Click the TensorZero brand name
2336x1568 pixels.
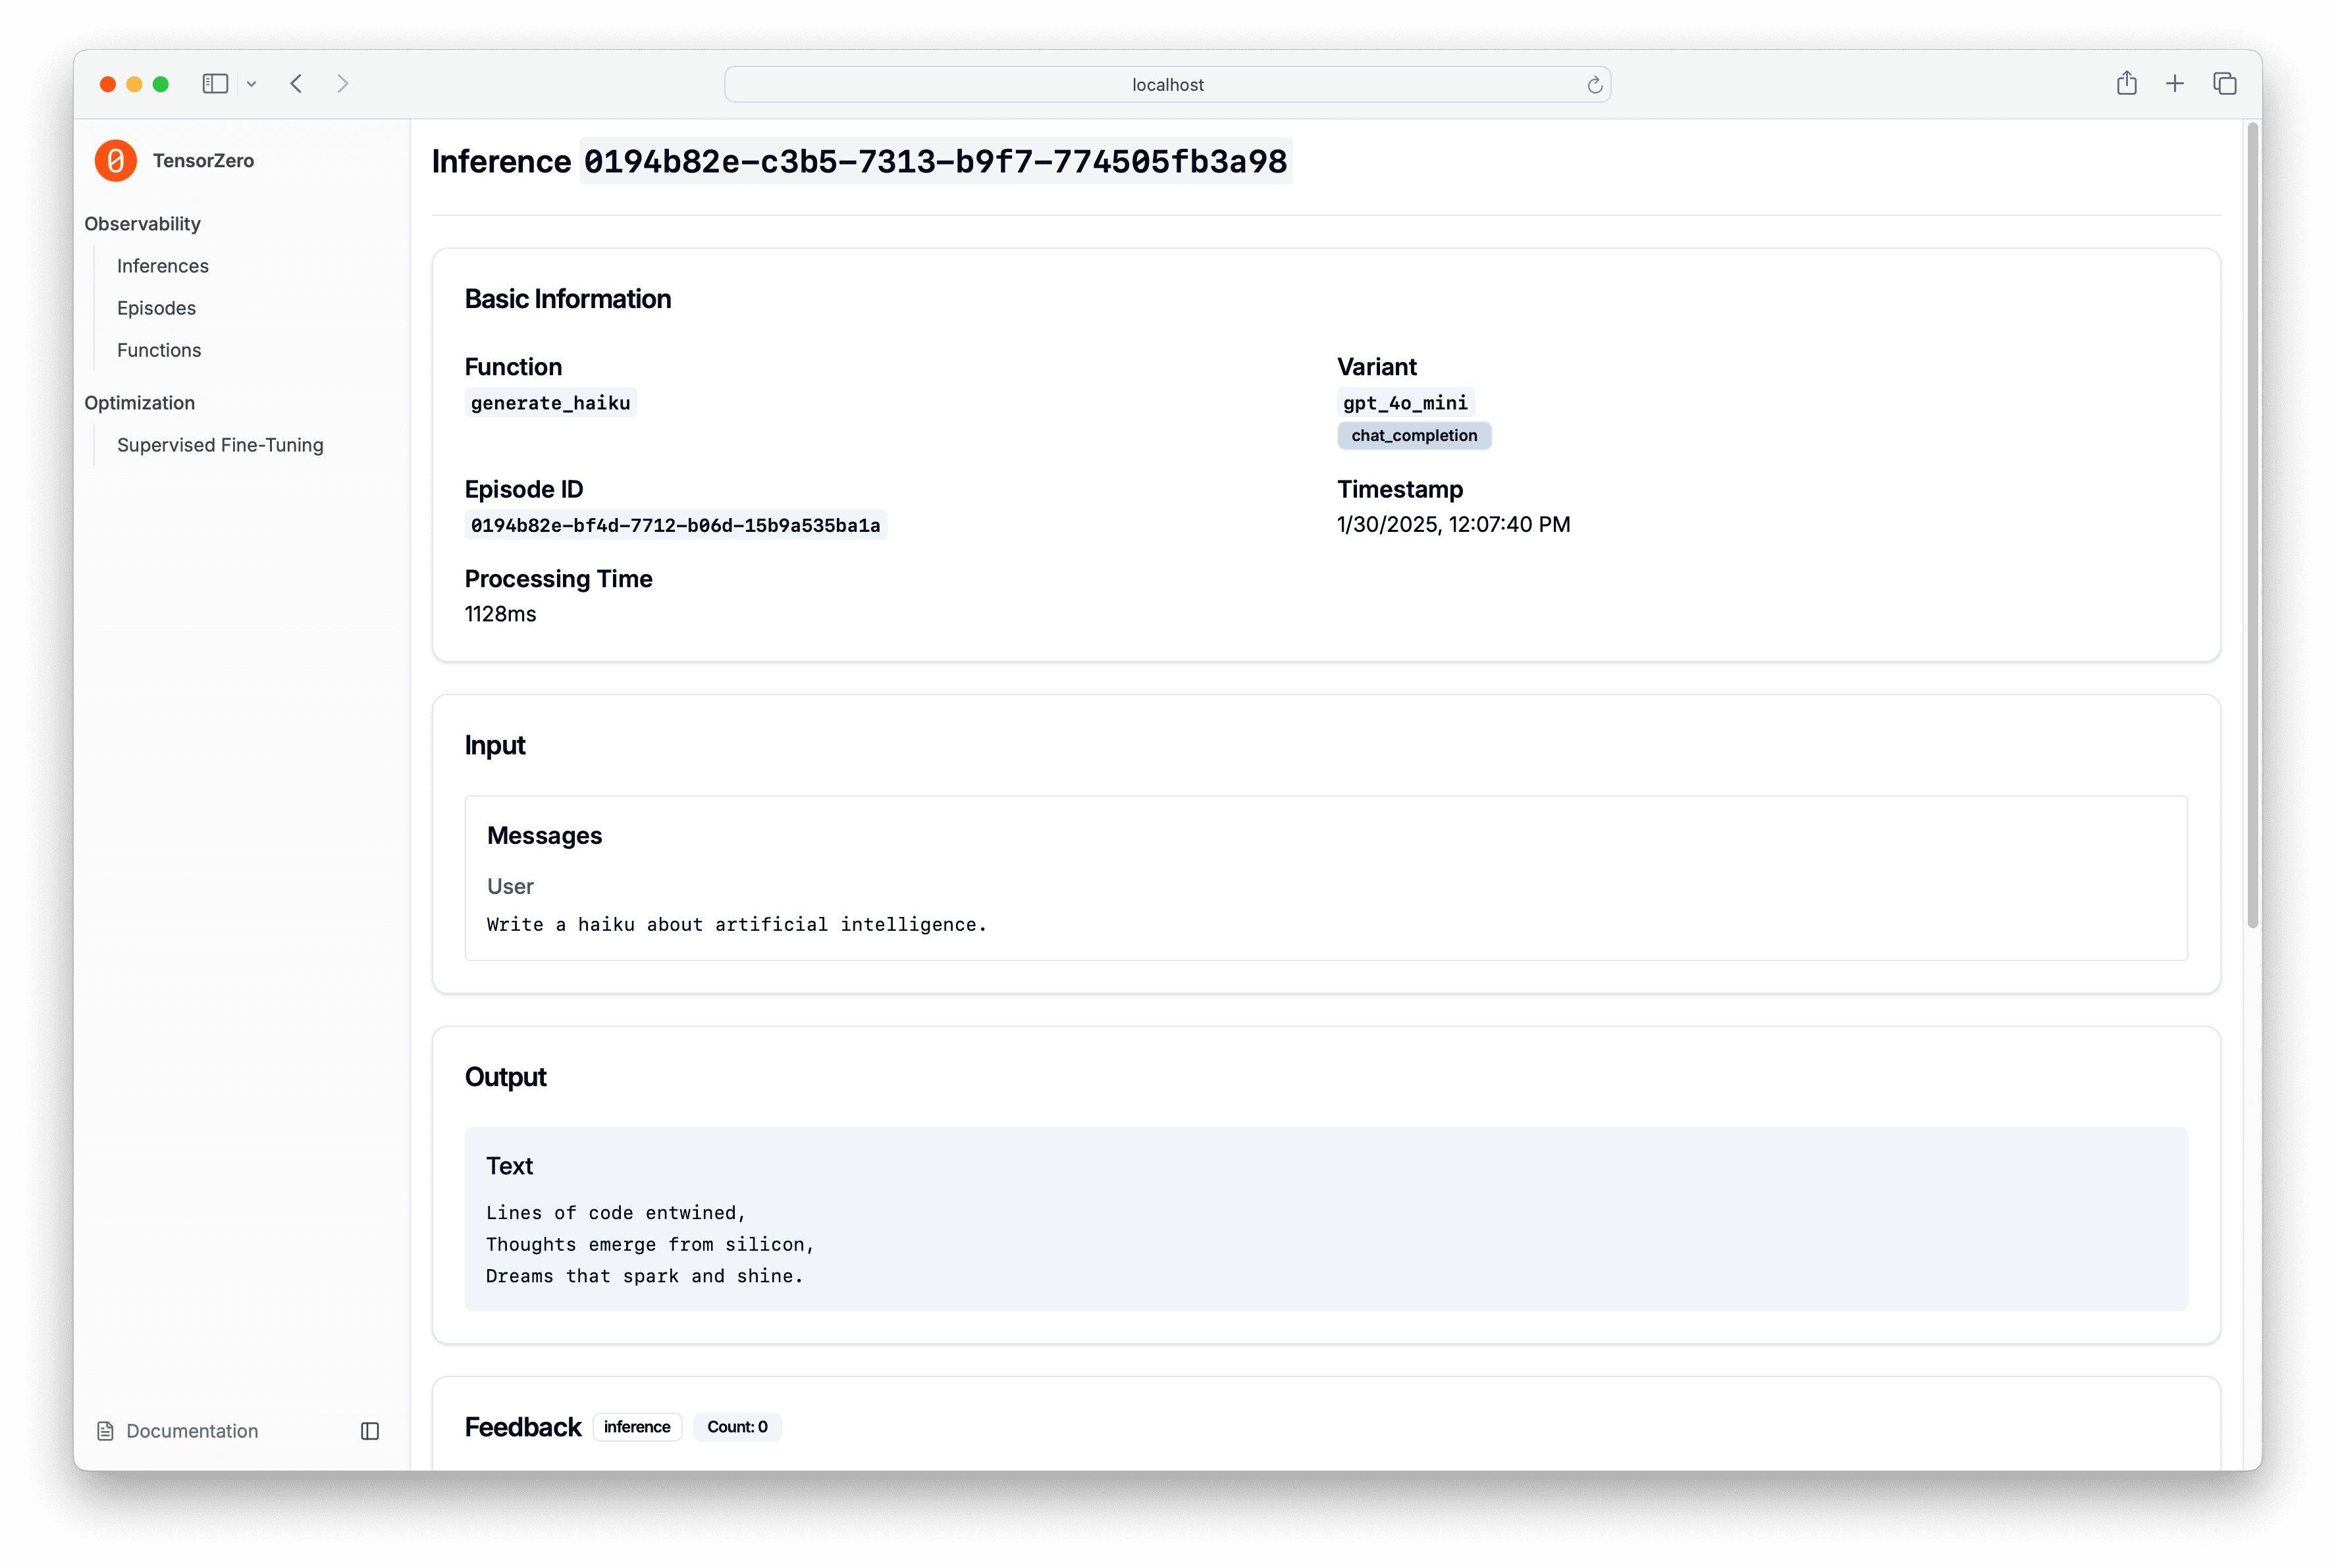click(203, 161)
